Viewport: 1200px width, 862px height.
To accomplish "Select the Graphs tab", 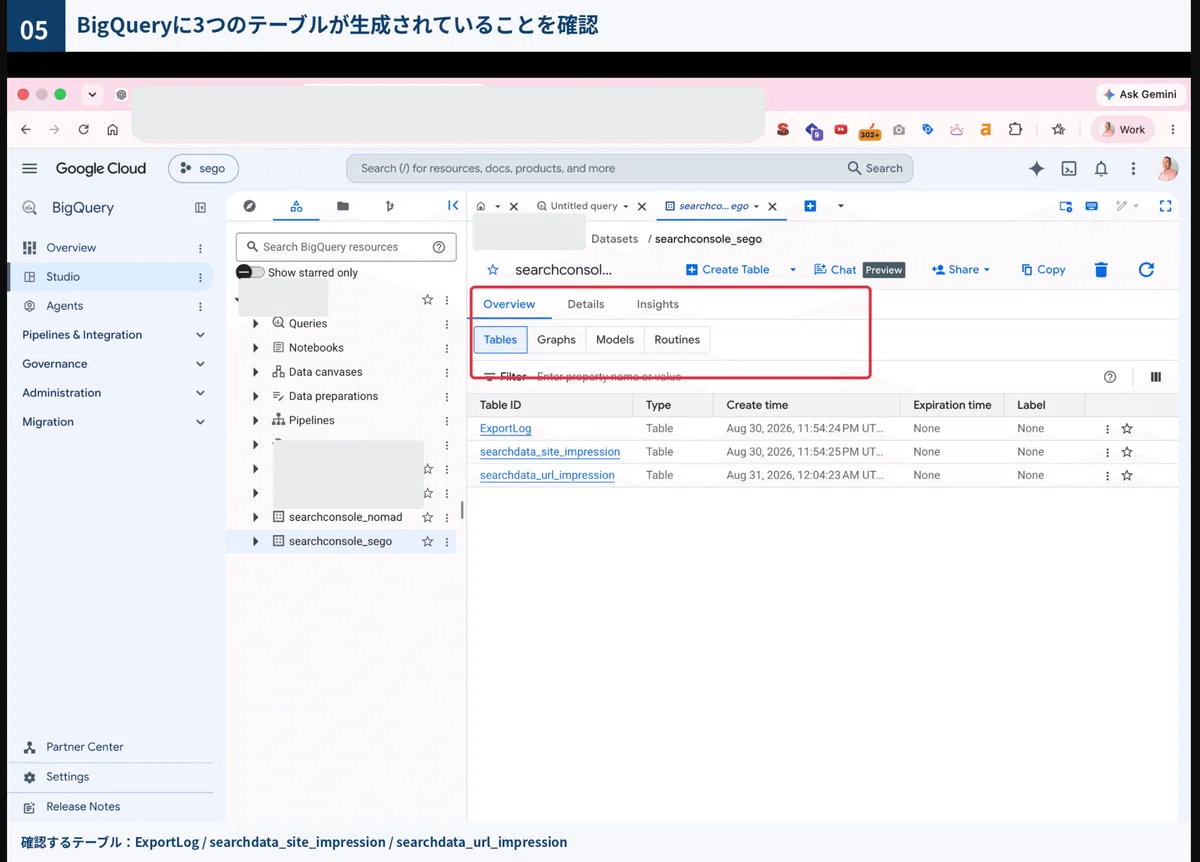I will click(556, 340).
